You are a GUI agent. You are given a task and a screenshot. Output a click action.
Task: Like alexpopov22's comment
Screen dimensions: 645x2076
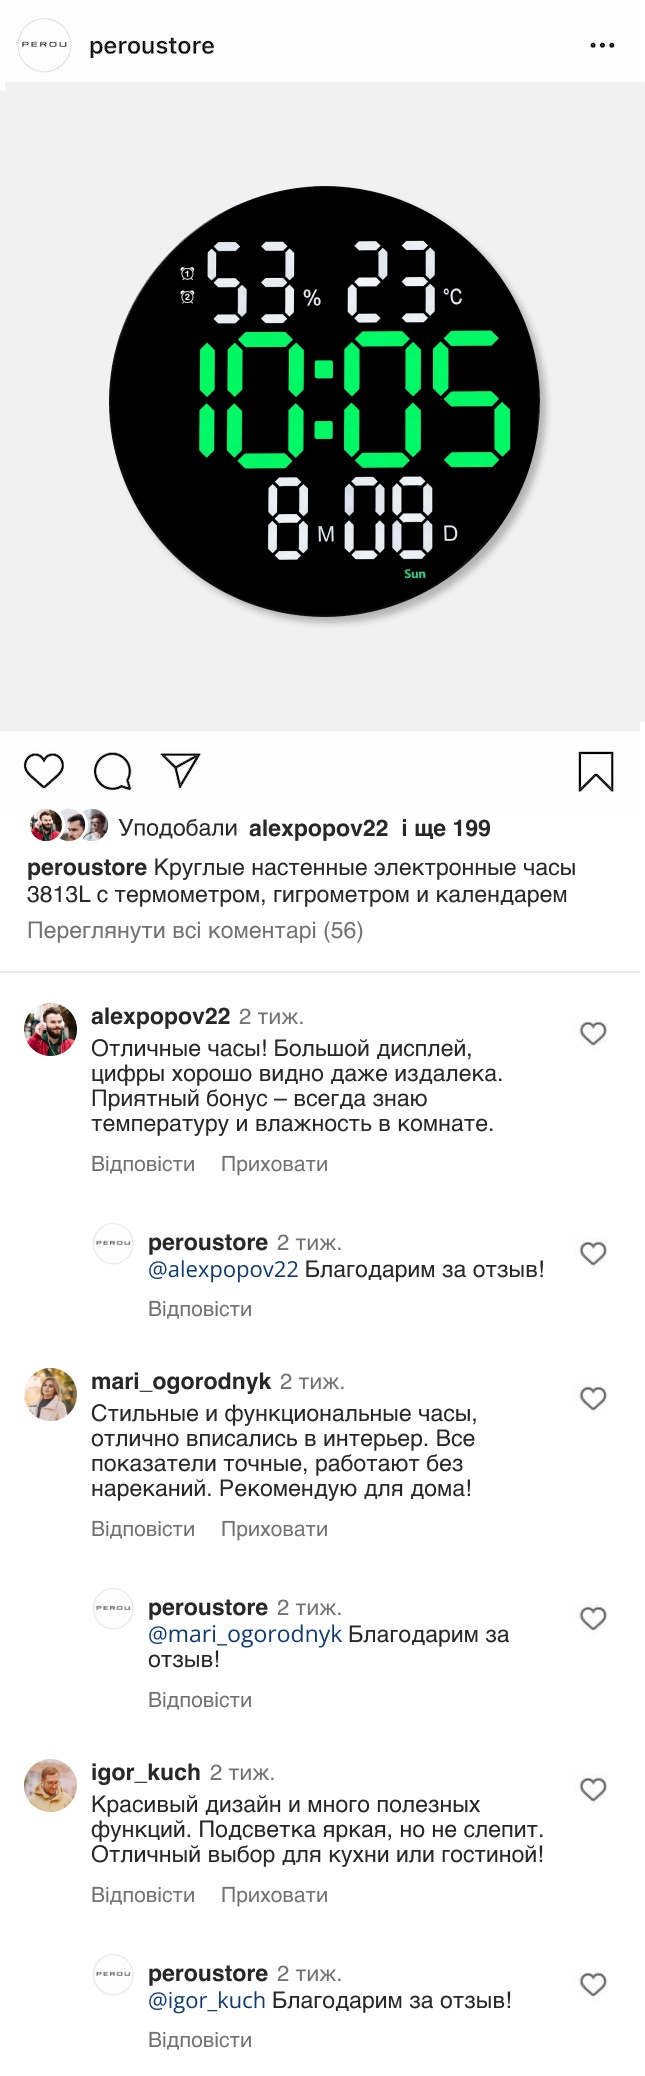point(593,1033)
